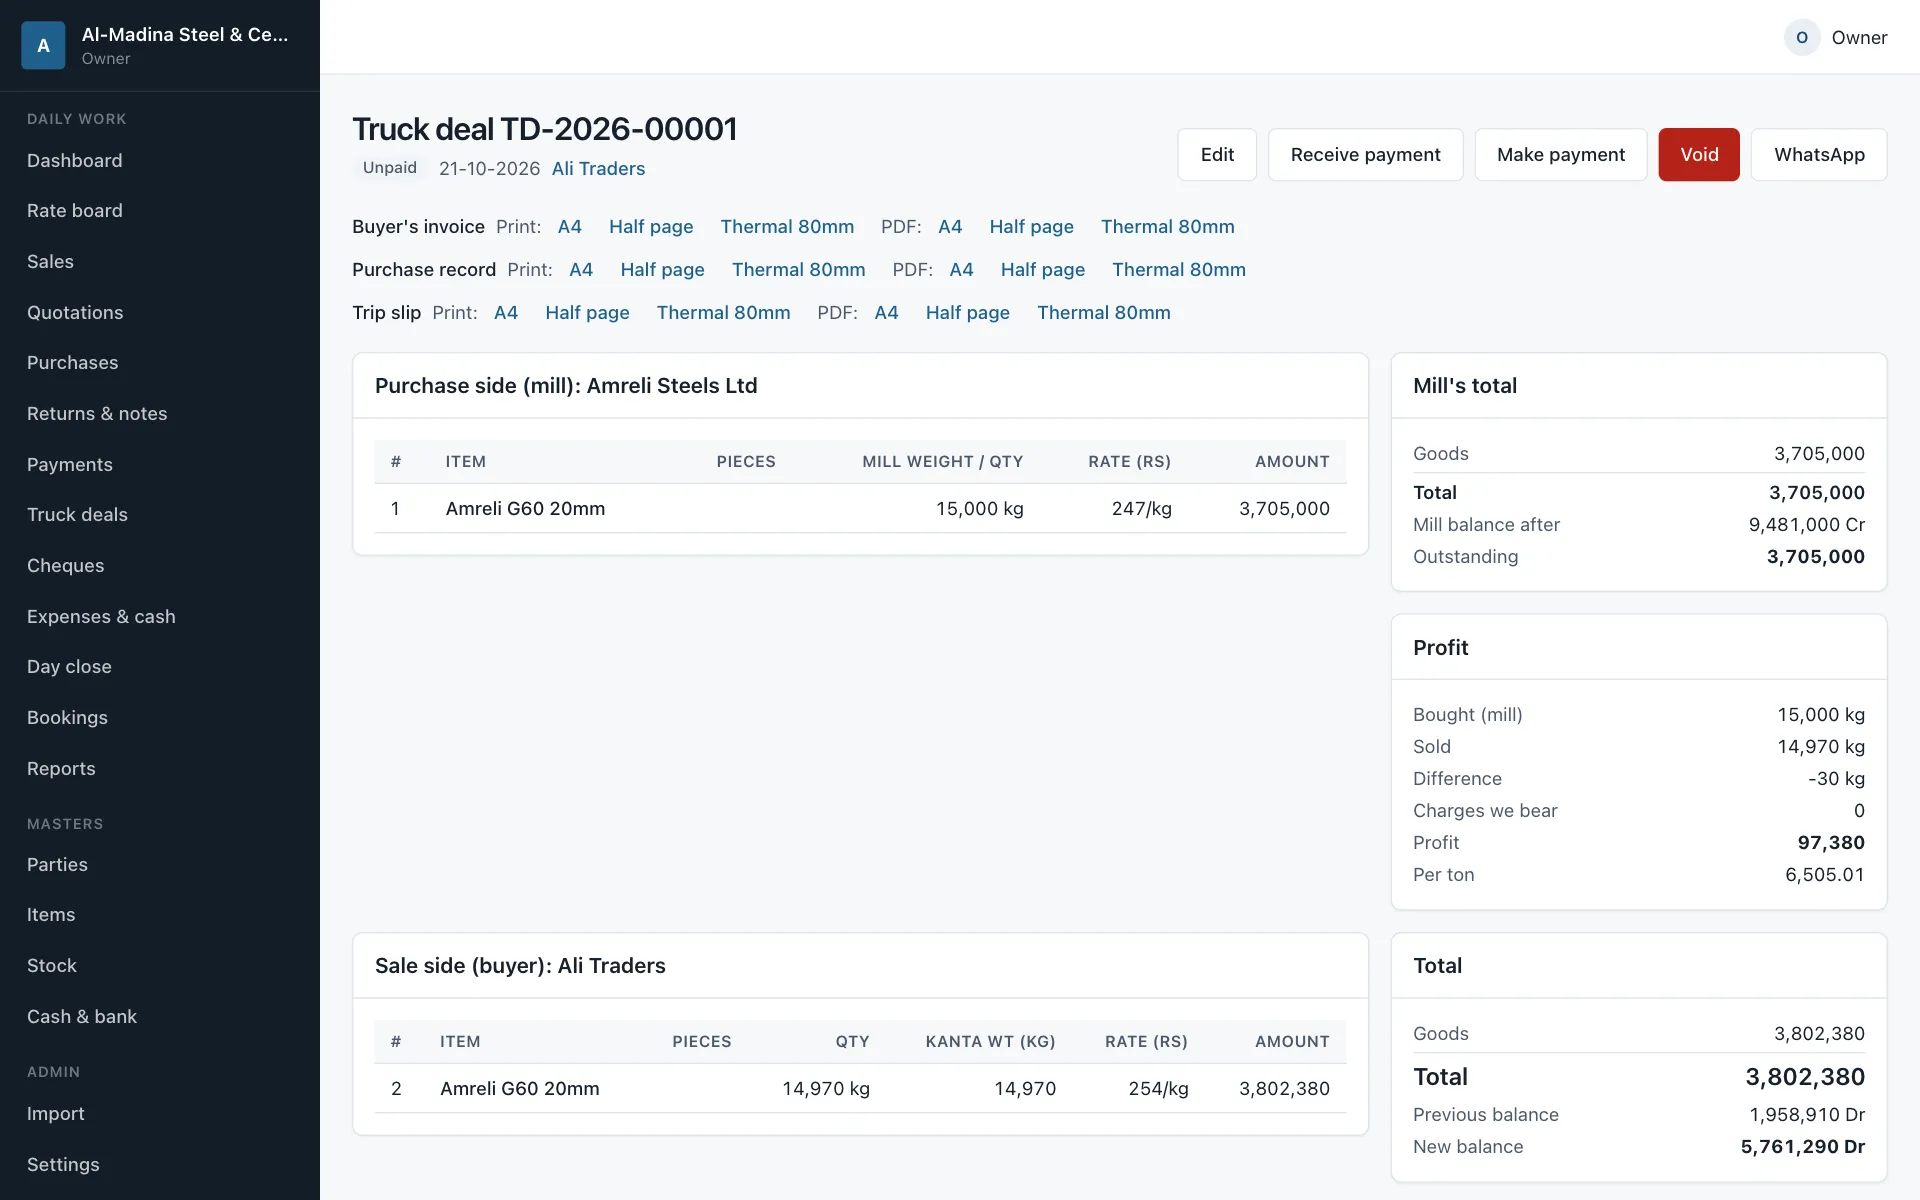
Task: Share deal via WhatsApp button
Action: coord(1819,155)
